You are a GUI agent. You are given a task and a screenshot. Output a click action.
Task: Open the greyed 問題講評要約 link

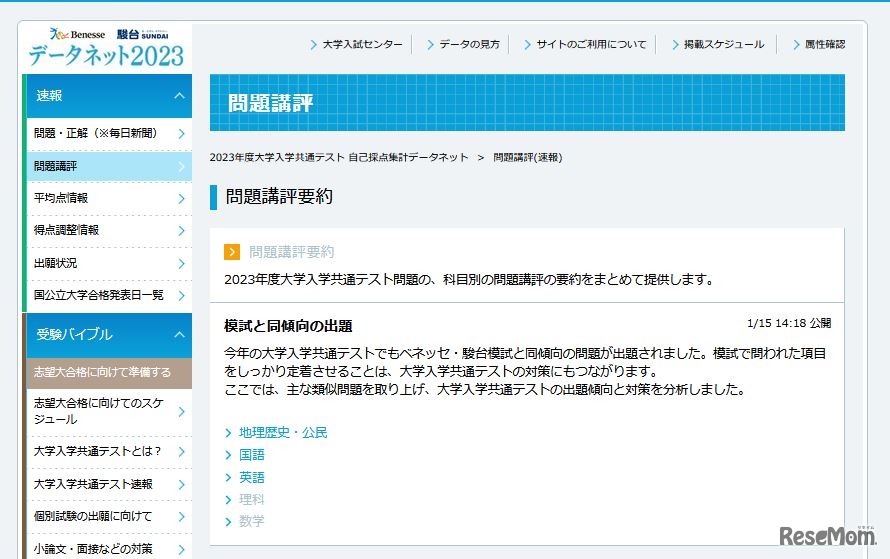coord(291,252)
